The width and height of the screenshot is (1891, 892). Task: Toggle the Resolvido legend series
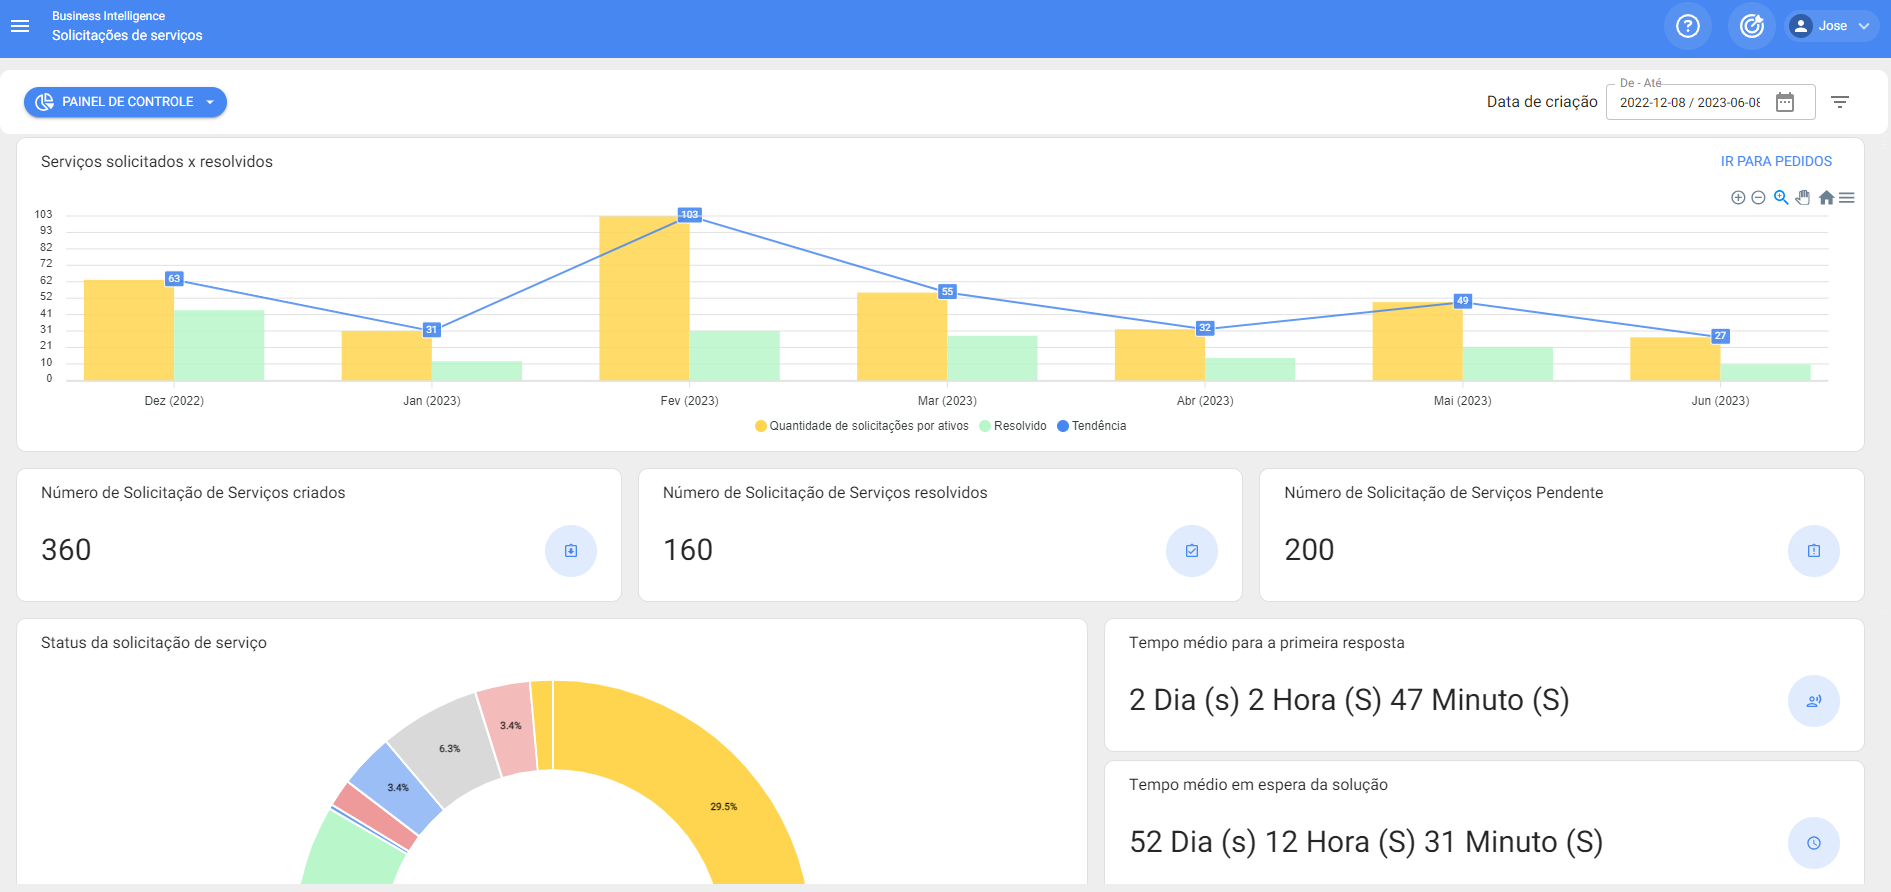tap(1013, 426)
